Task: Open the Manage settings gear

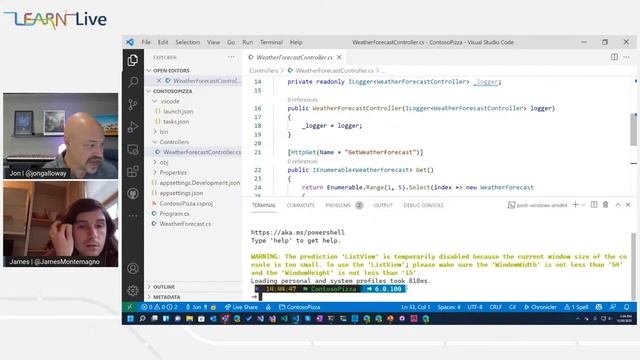Action: coord(133,291)
